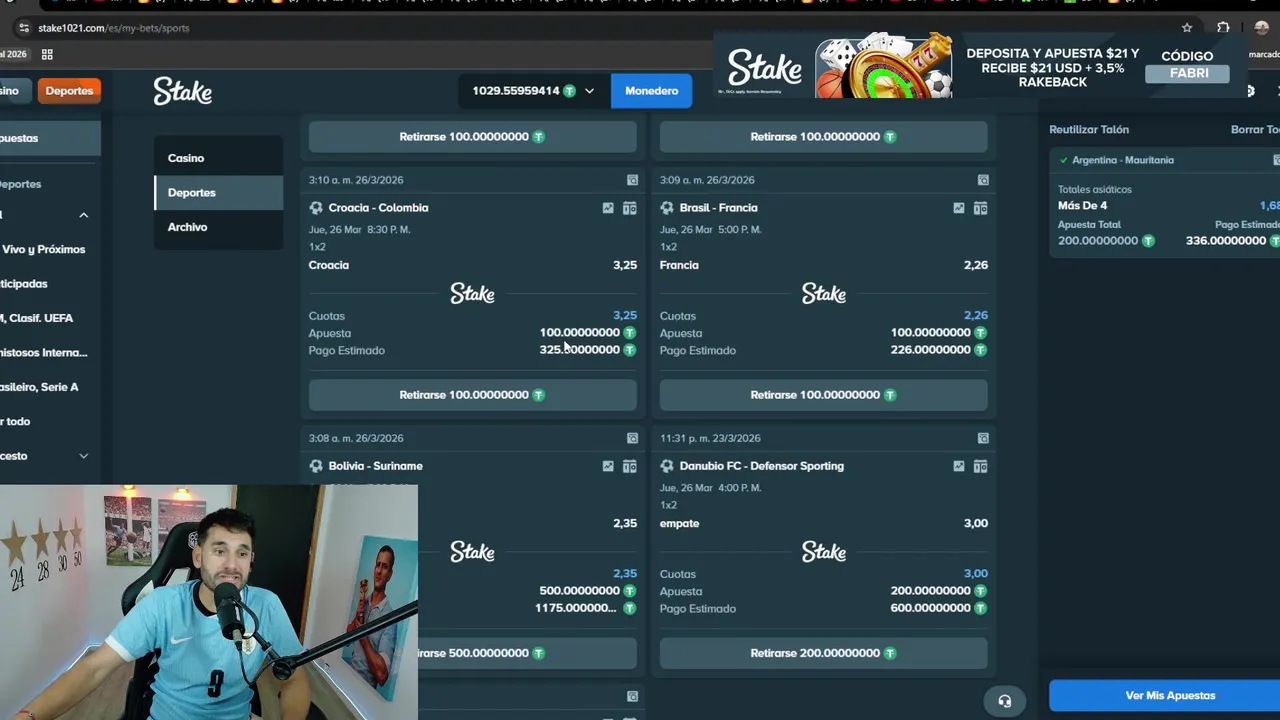Cash out Croacia - Colombia bet with Retirarse 100

(x=472, y=395)
